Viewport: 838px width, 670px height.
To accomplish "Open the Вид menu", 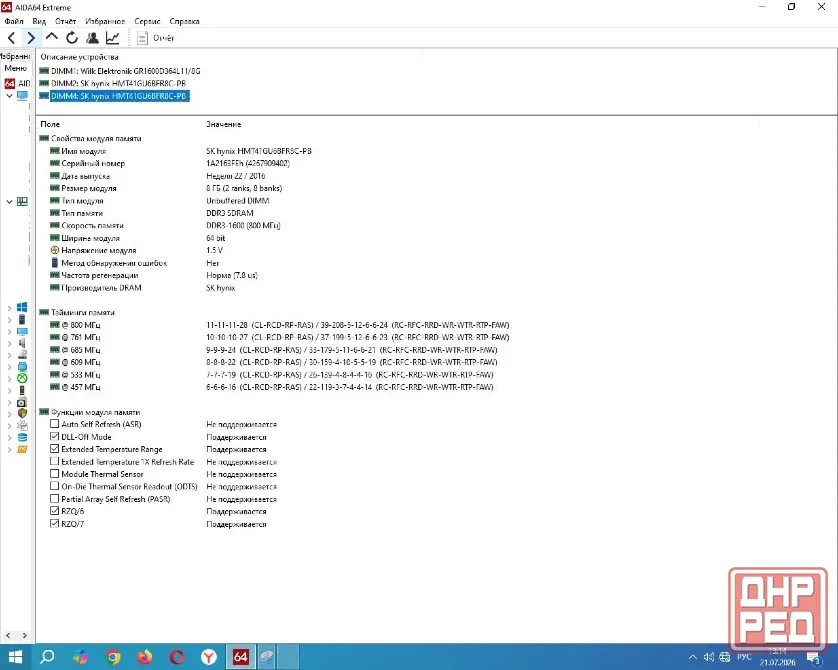I will (39, 21).
